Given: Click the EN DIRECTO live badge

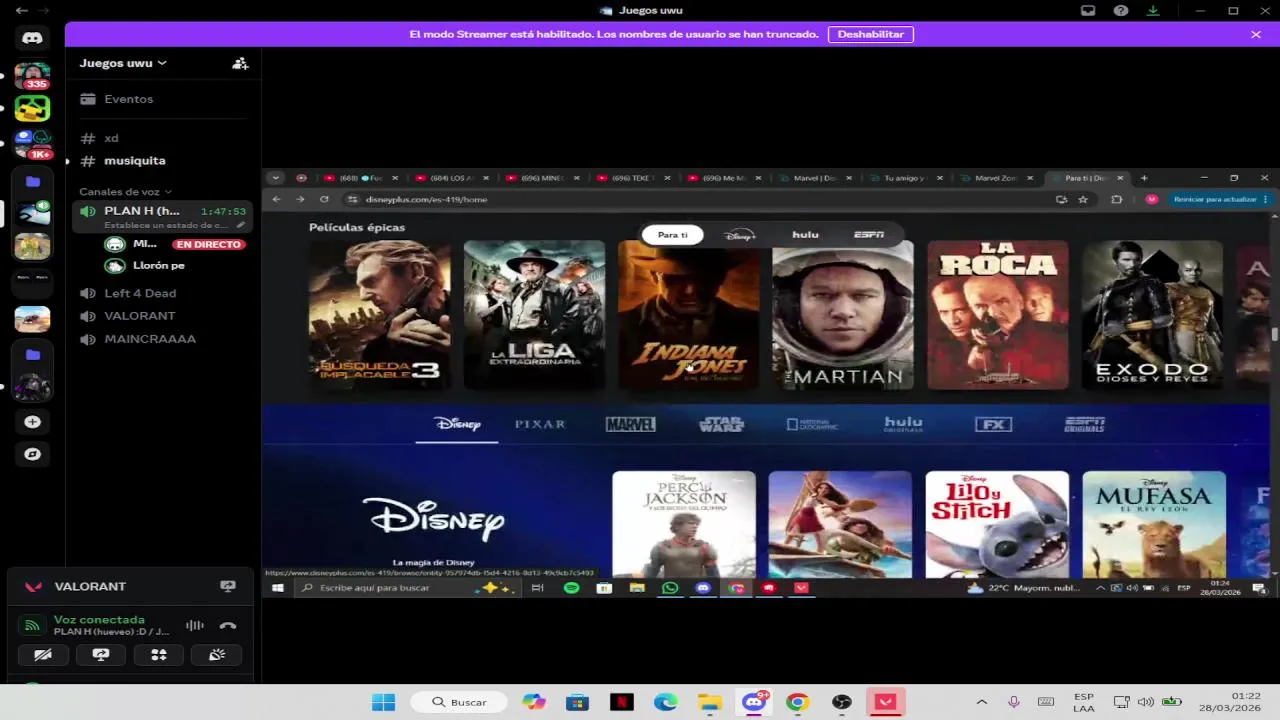Looking at the screenshot, I should [x=208, y=245].
